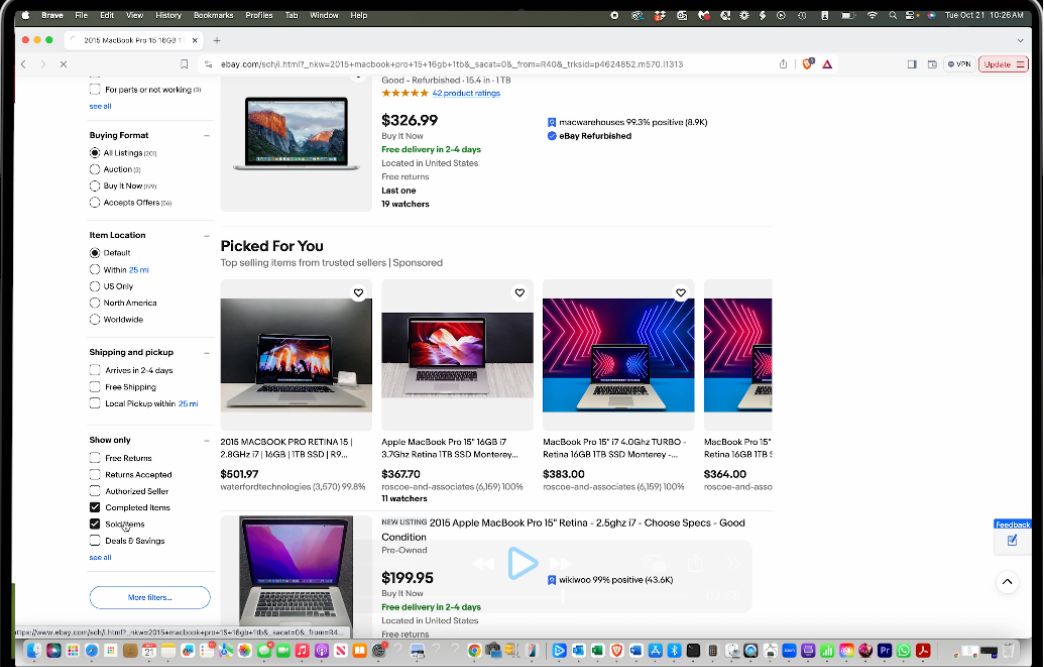Click the bookmark icon in address bar
1044x667 pixels.
(x=184, y=64)
